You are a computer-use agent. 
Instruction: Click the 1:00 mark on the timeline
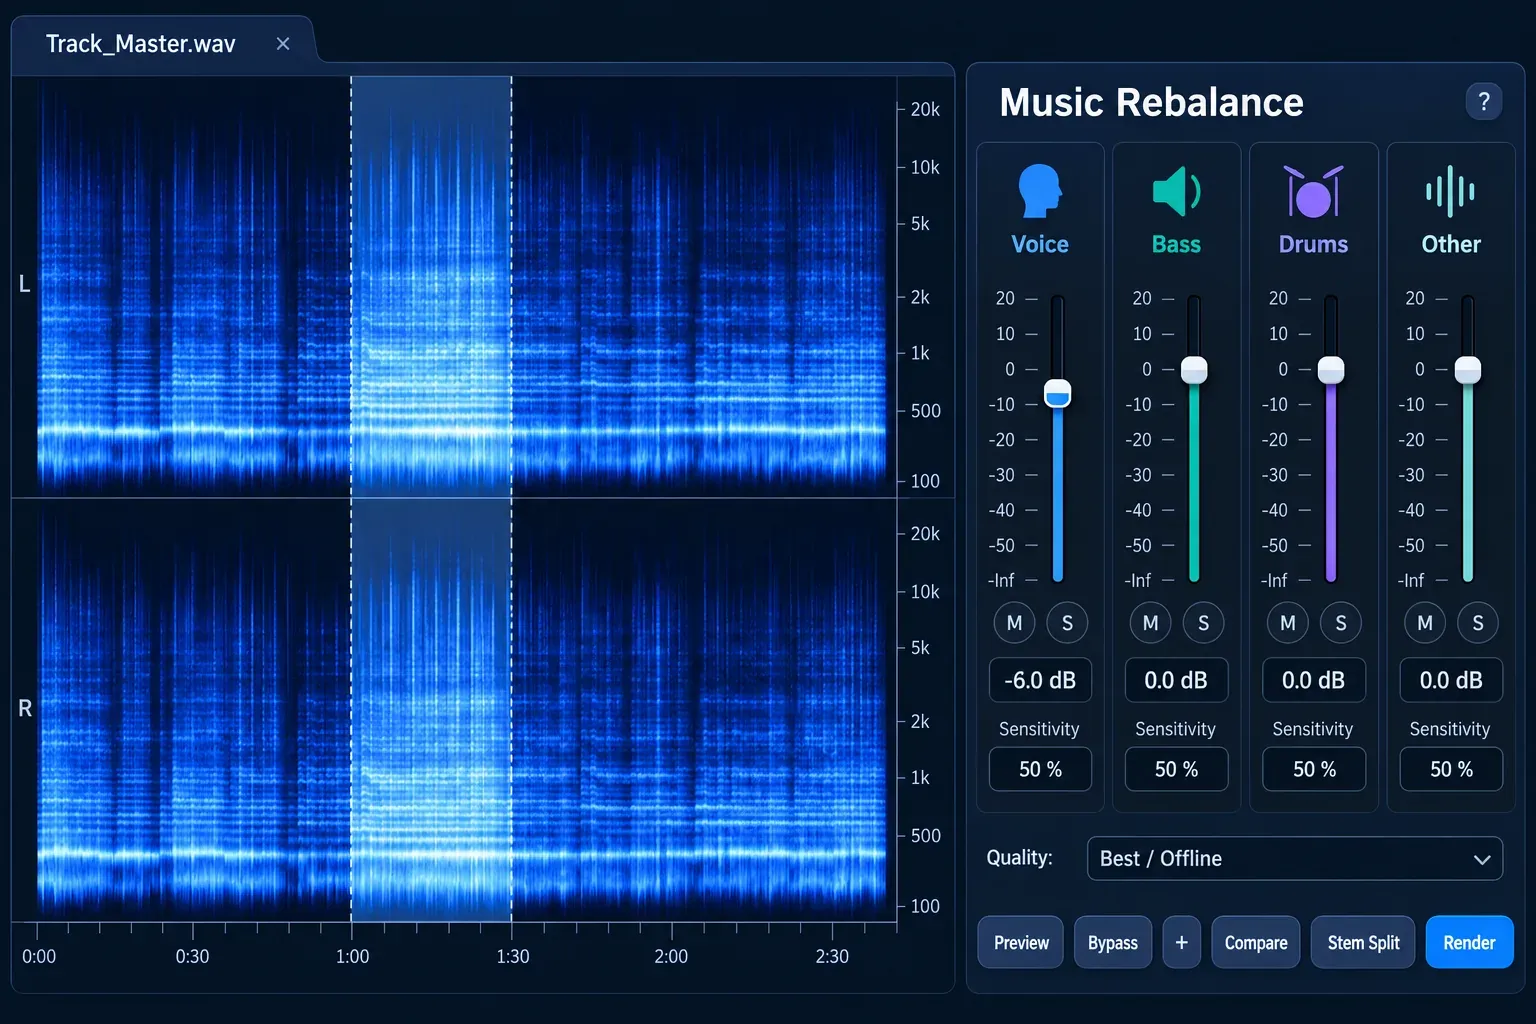[x=352, y=956]
